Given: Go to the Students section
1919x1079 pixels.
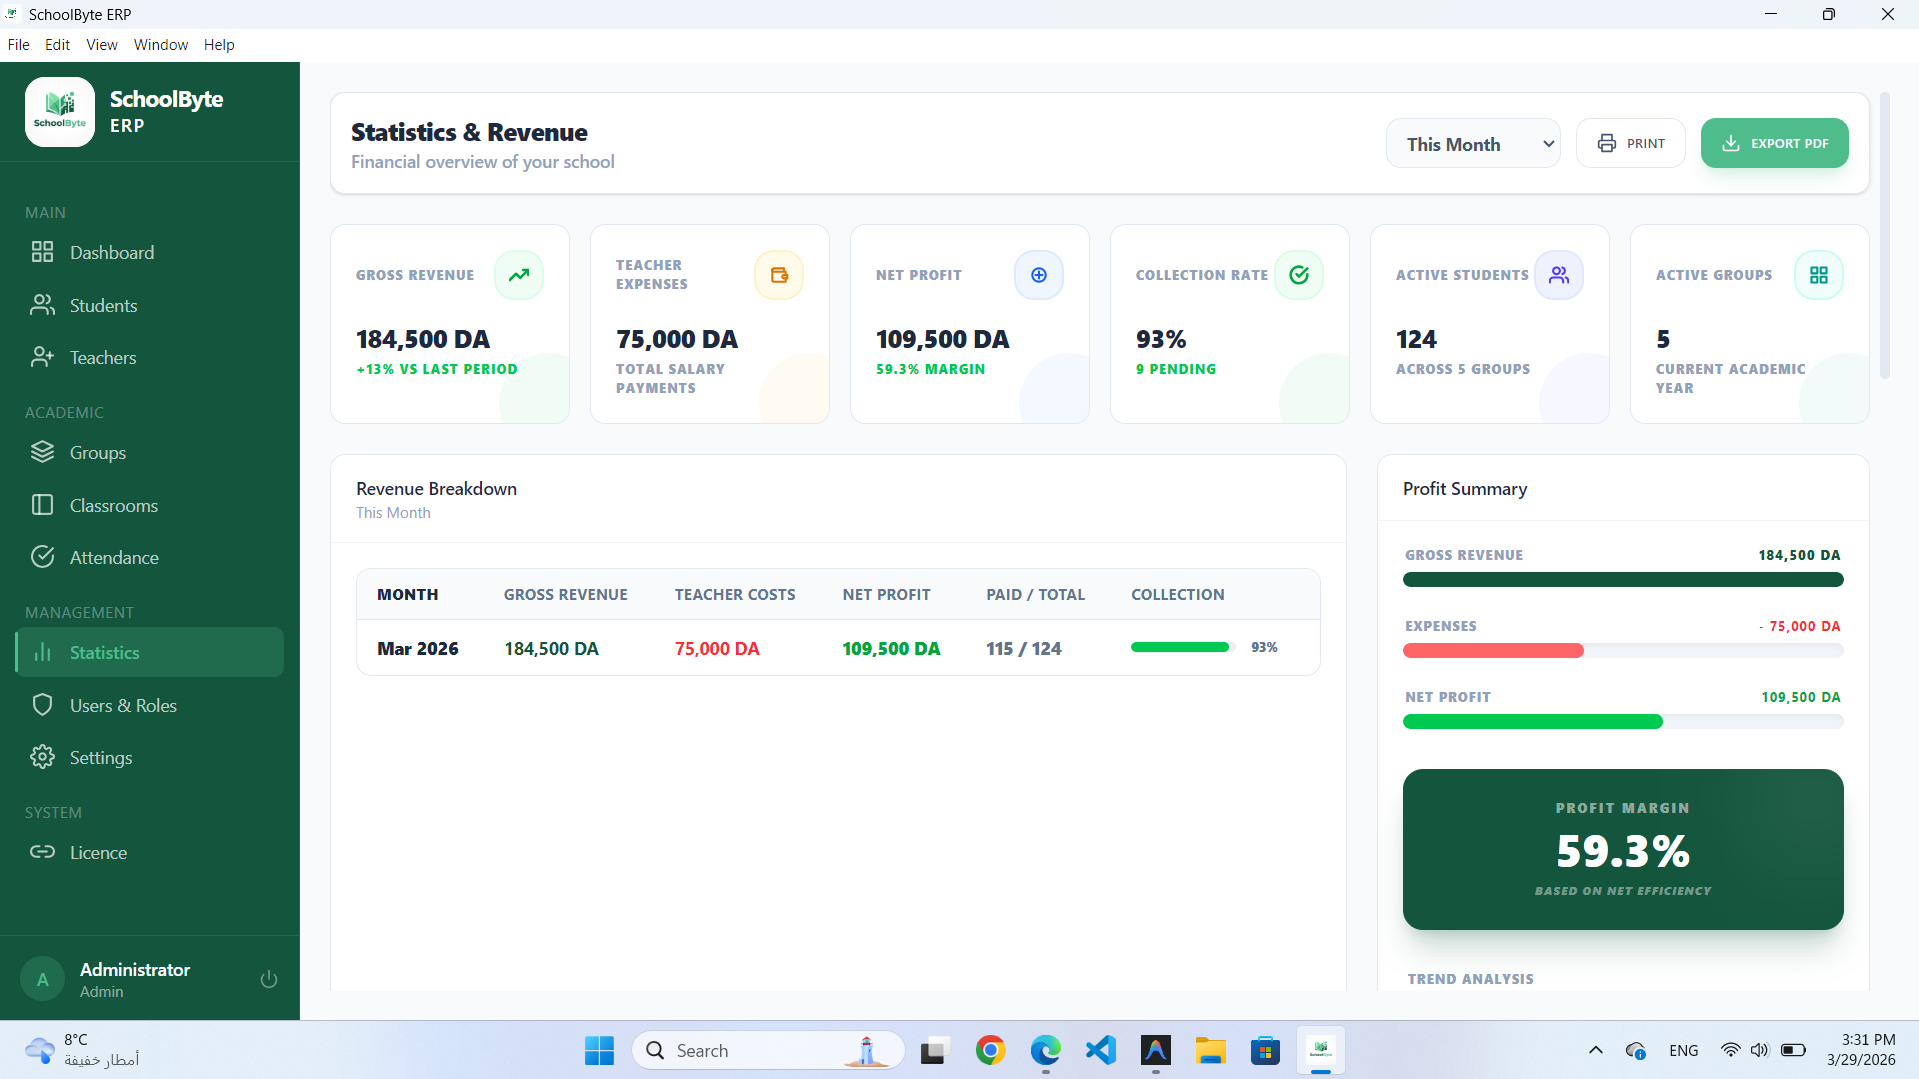Looking at the screenshot, I should (x=150, y=306).
